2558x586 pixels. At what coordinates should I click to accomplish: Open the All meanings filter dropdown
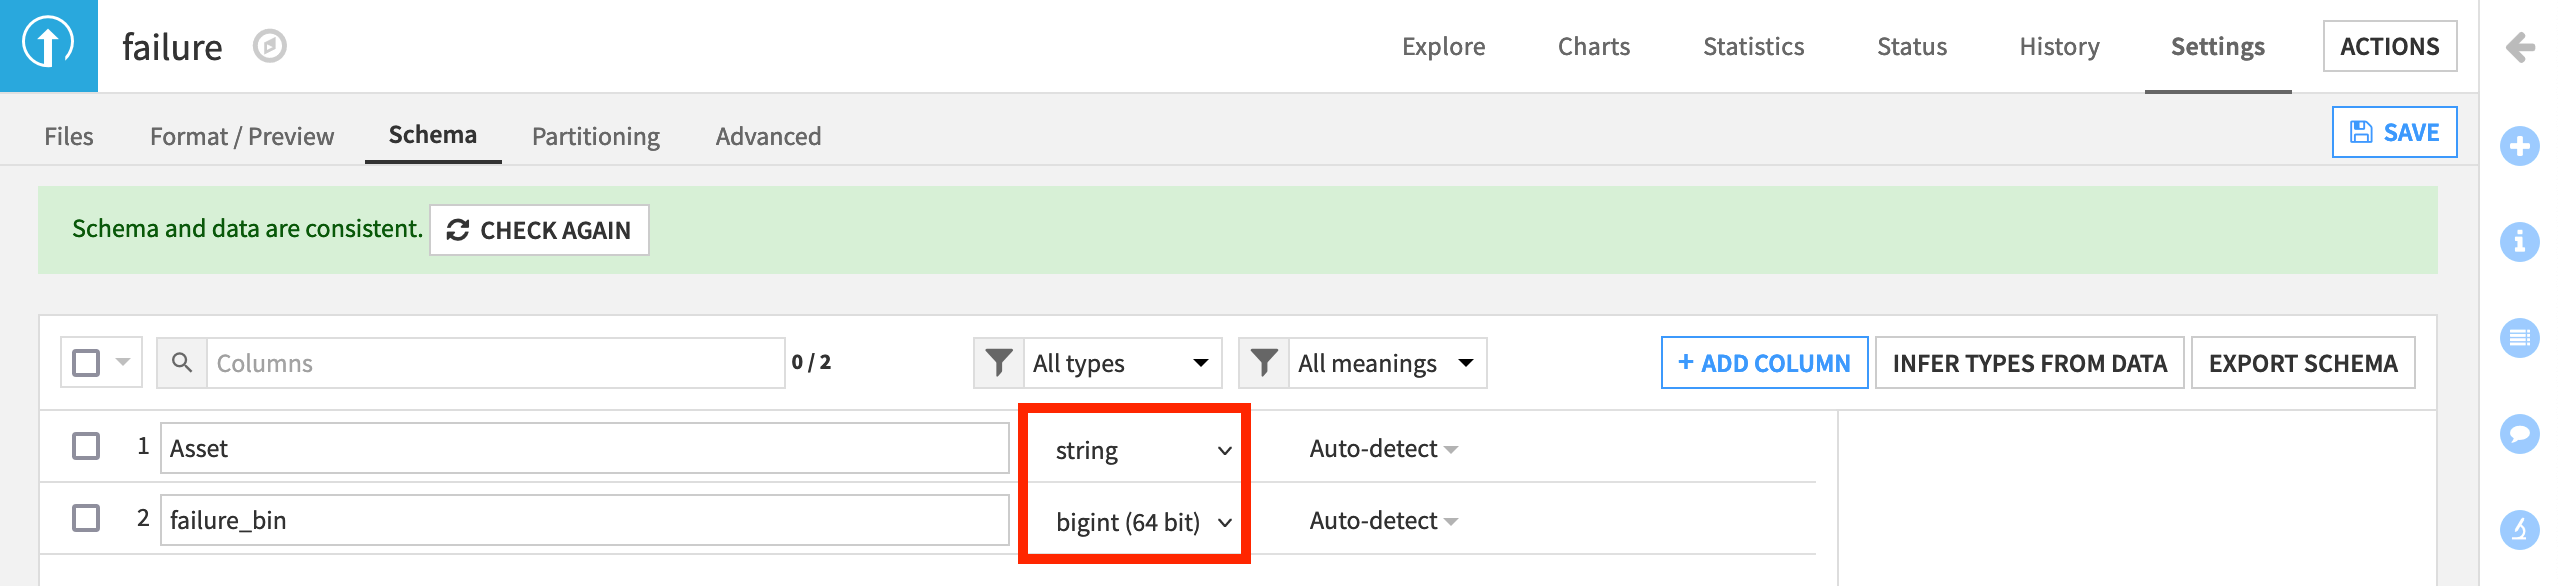pos(1387,363)
